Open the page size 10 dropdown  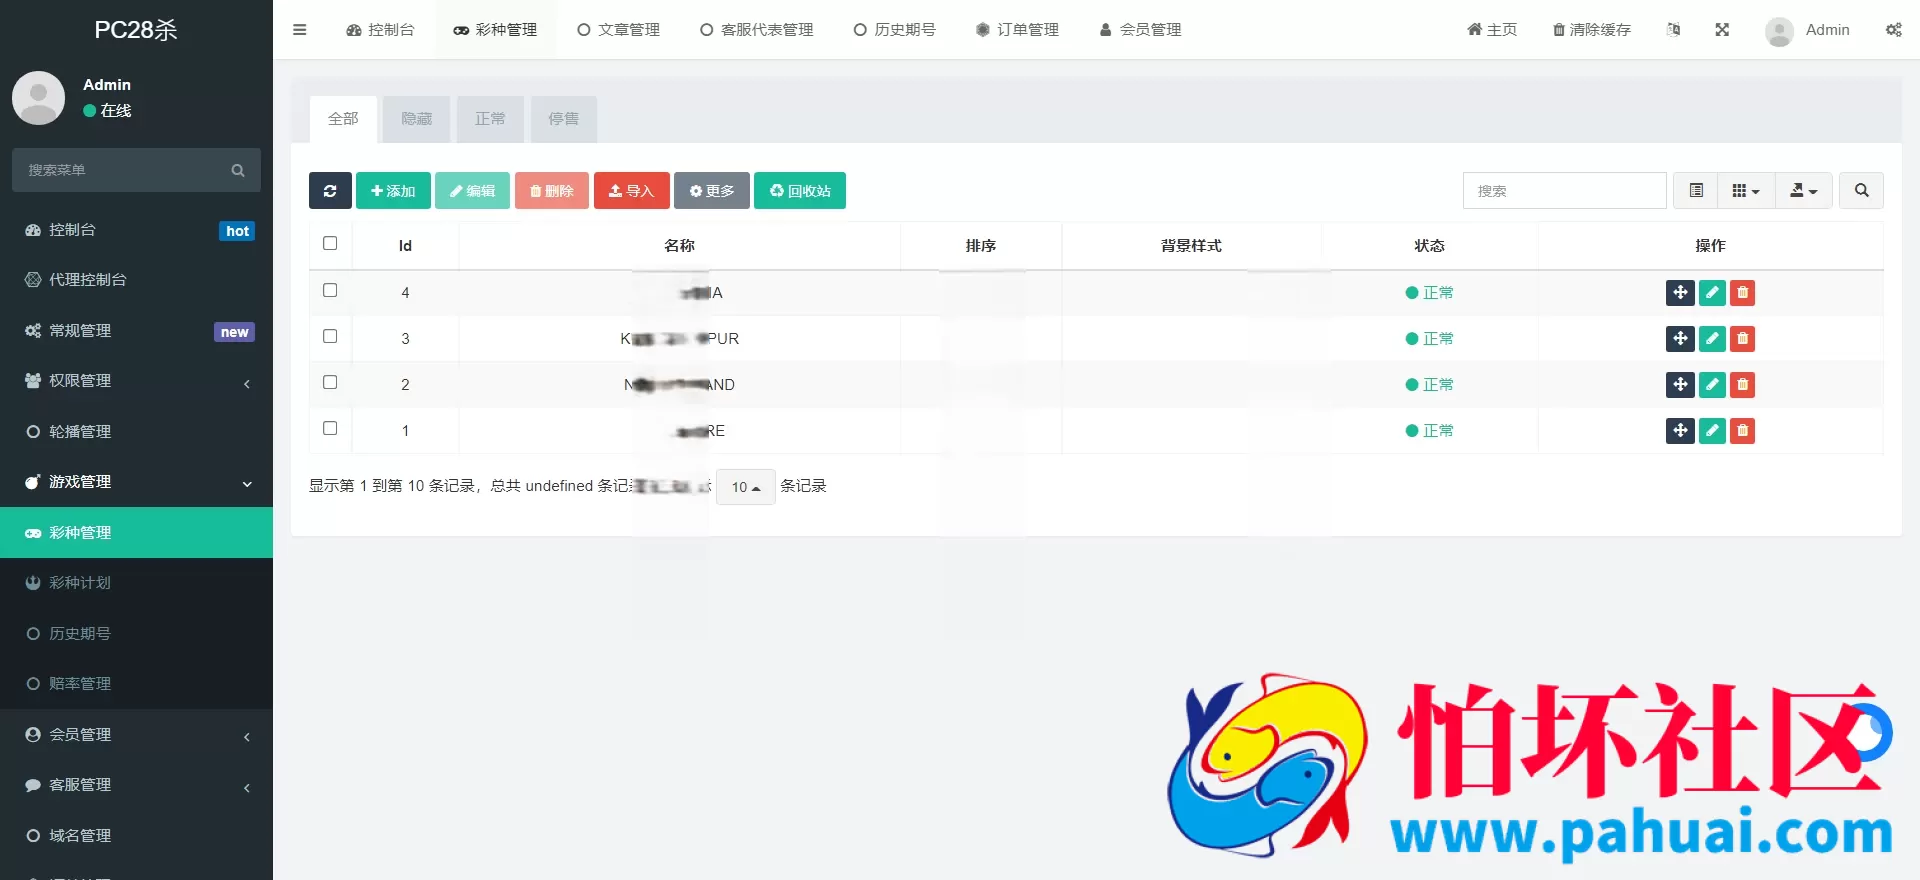pyautogui.click(x=746, y=487)
